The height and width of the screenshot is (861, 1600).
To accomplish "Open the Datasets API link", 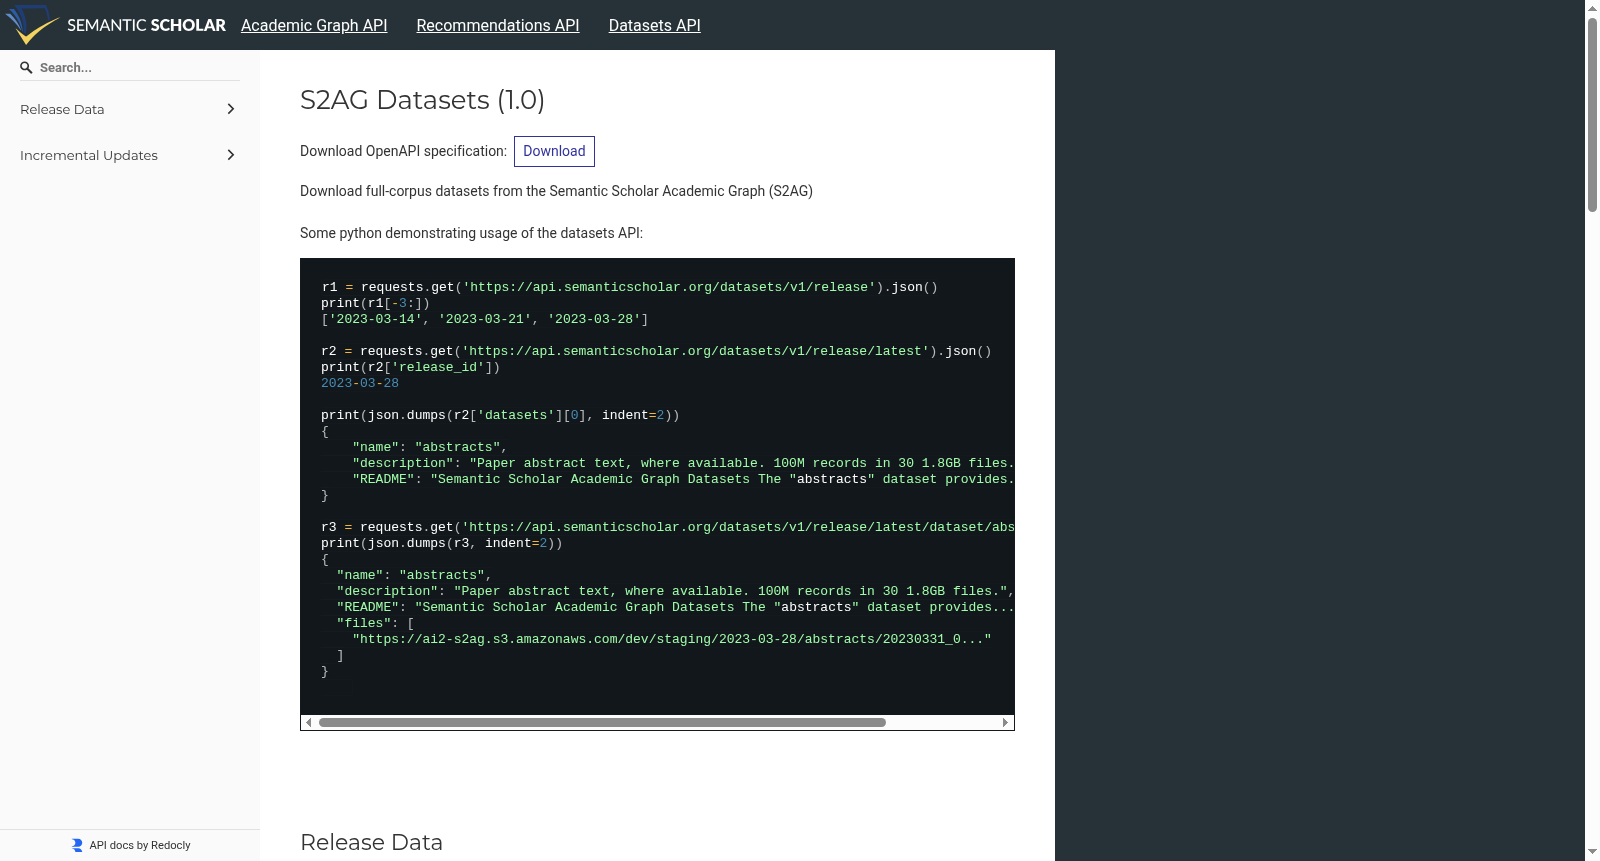I will [655, 25].
